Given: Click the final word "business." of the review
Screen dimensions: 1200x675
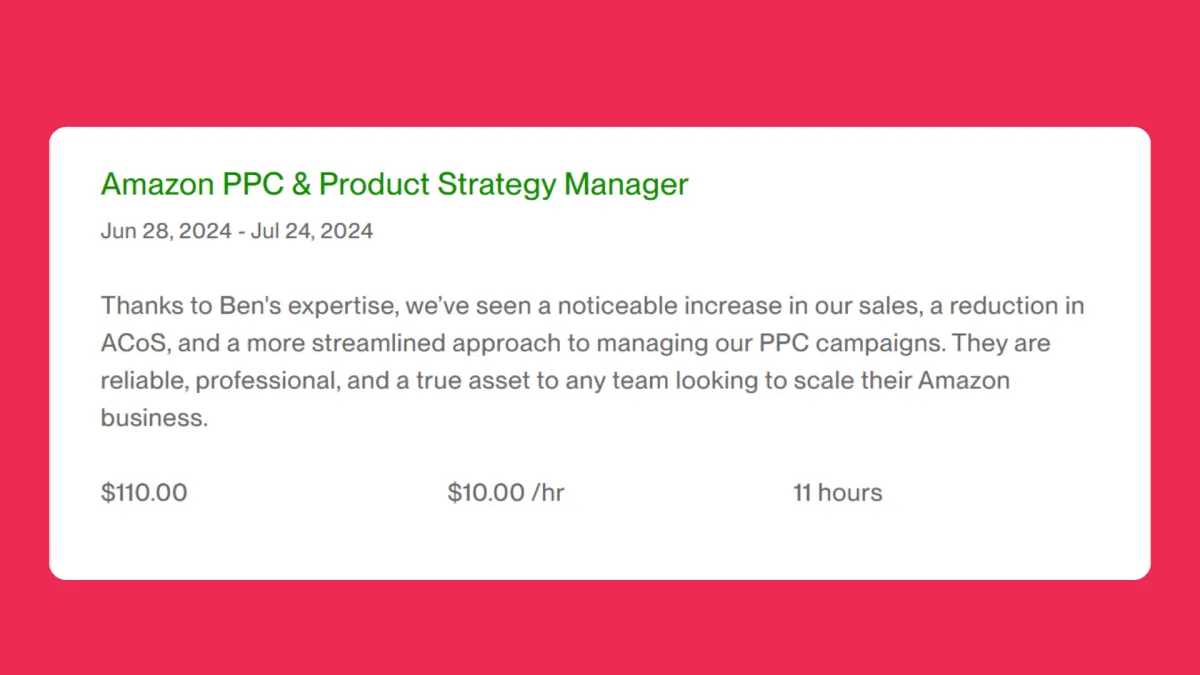Looking at the screenshot, I should [x=154, y=419].
